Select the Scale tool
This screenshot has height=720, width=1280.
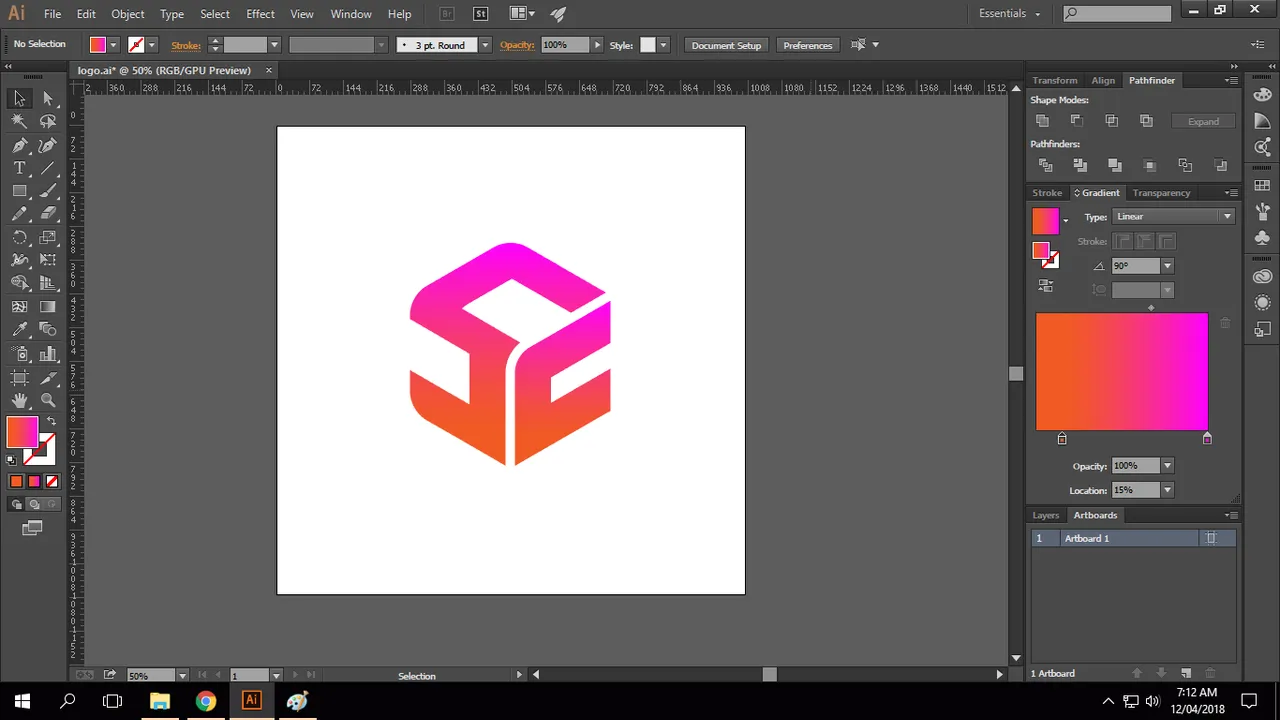pyautogui.click(x=48, y=238)
